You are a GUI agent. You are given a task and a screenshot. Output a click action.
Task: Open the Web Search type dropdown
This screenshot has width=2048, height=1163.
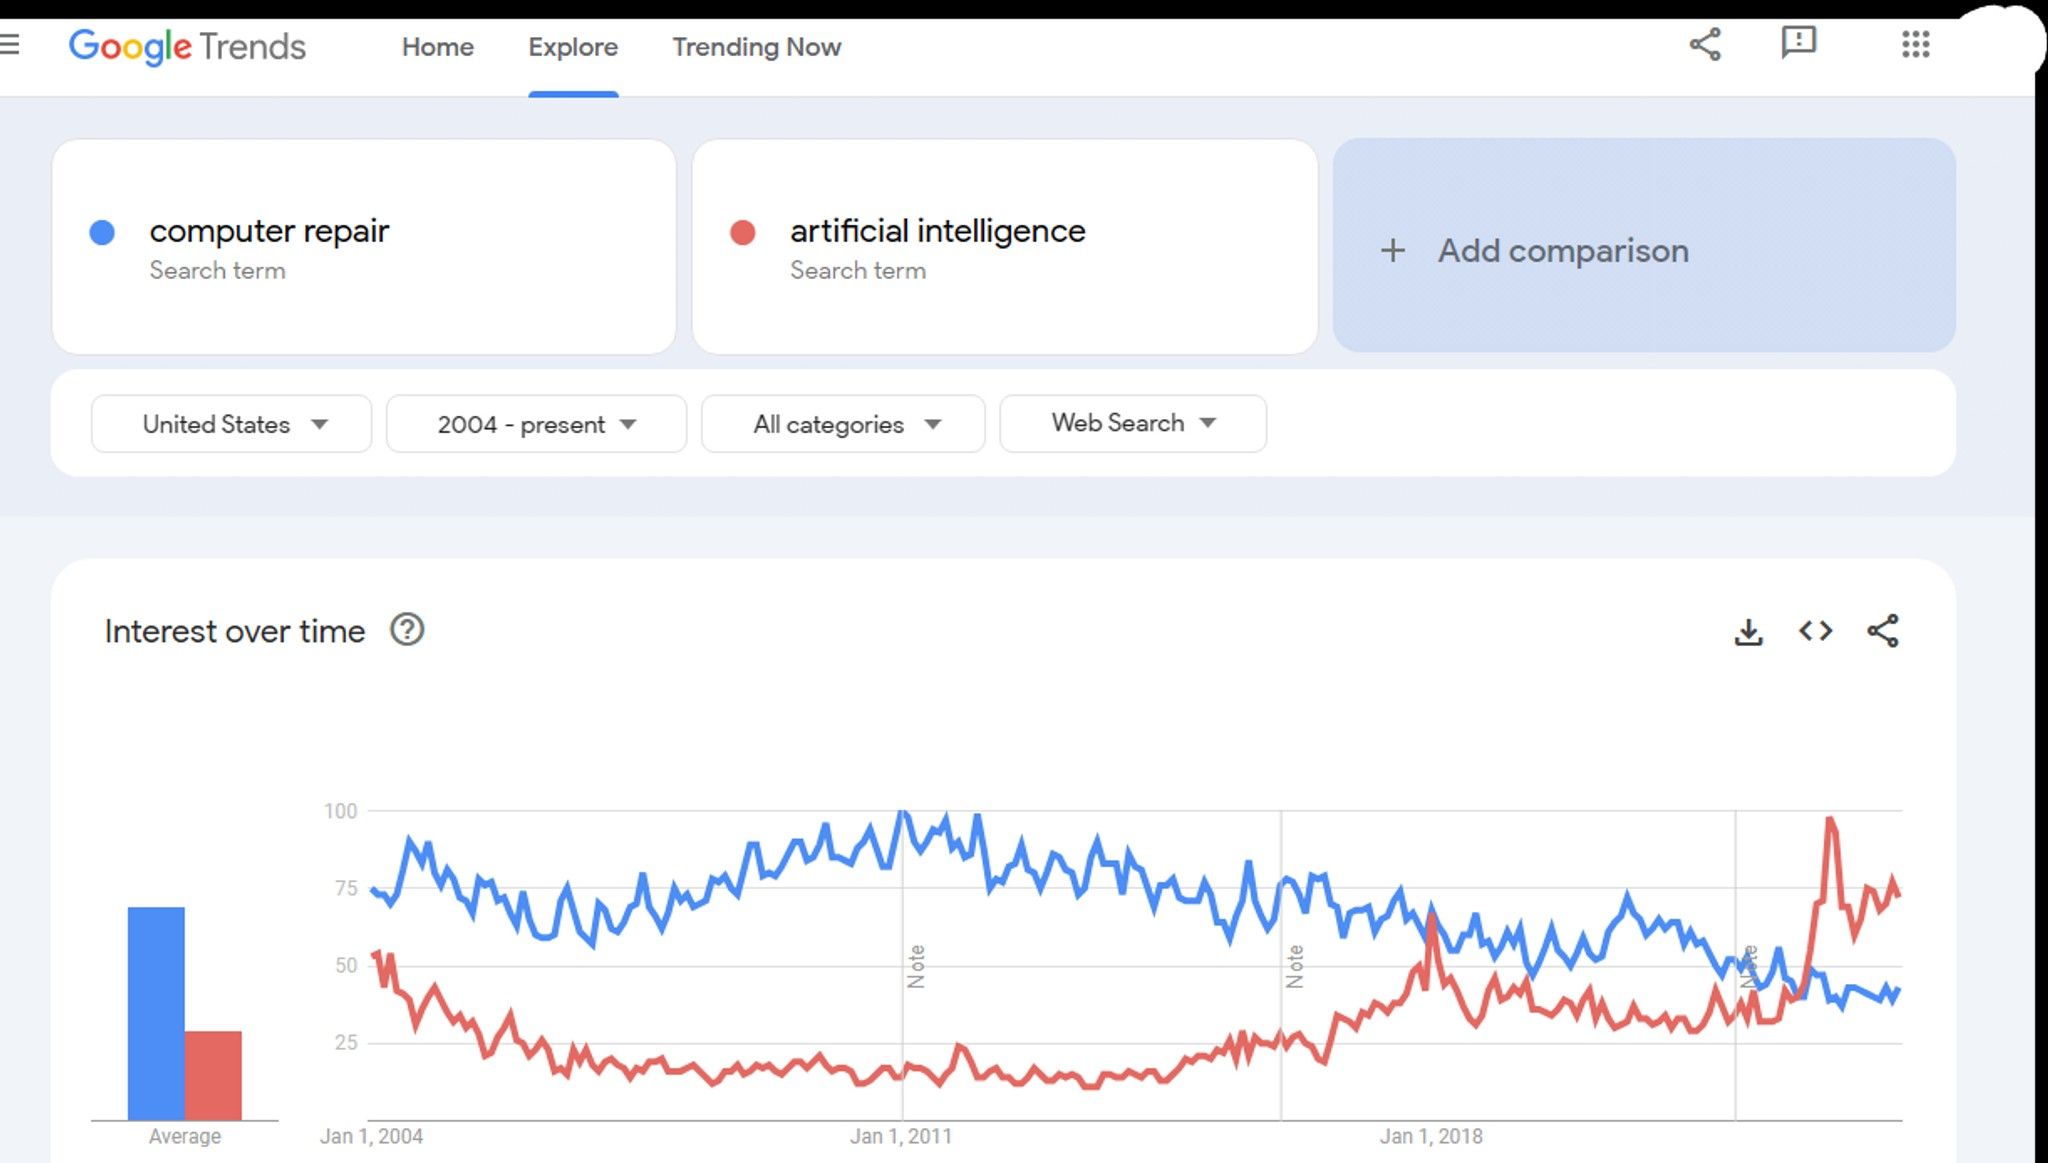tap(1133, 423)
